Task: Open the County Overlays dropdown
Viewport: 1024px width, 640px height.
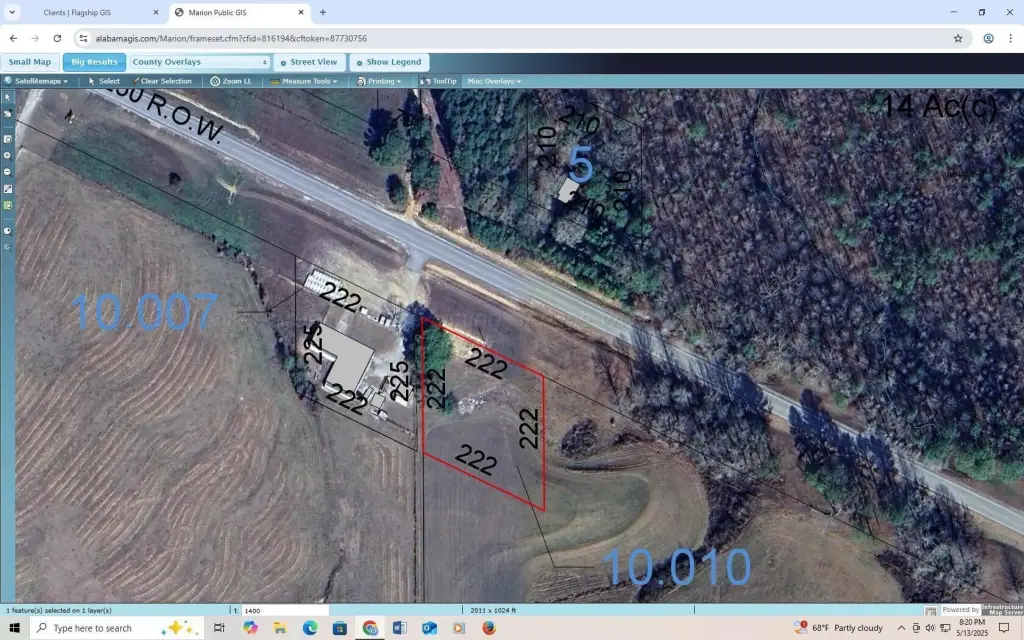Action: 200,62
